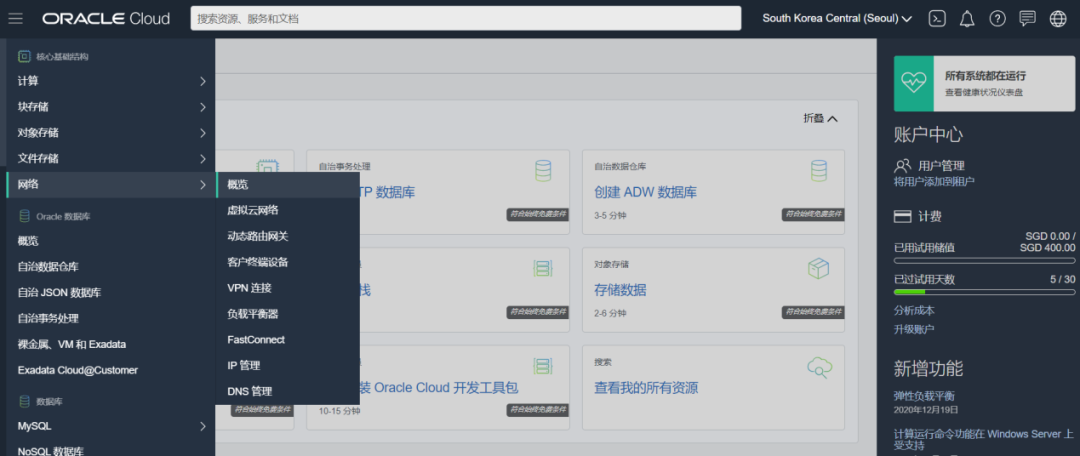Open the hamburger navigation menu

(15, 19)
